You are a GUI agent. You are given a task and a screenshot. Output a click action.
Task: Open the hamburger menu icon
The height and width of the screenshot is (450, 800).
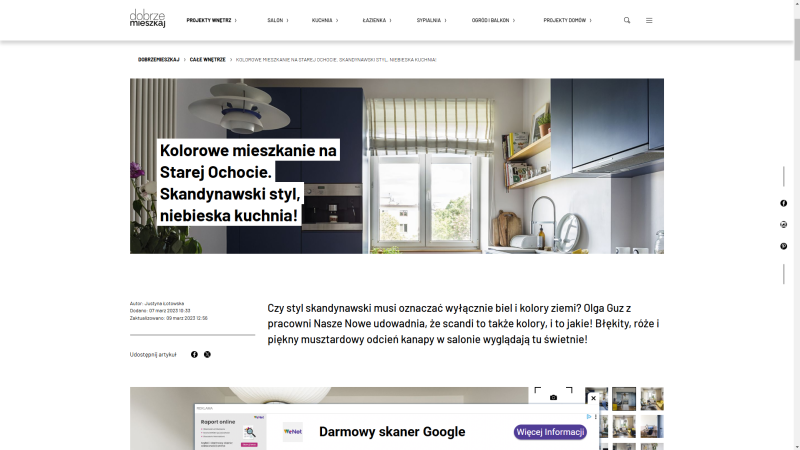click(x=649, y=20)
